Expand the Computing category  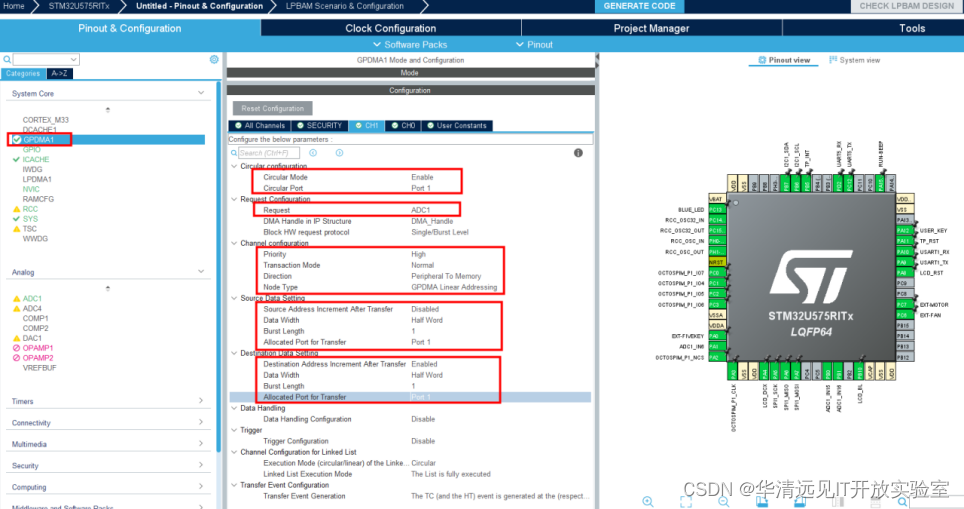201,487
